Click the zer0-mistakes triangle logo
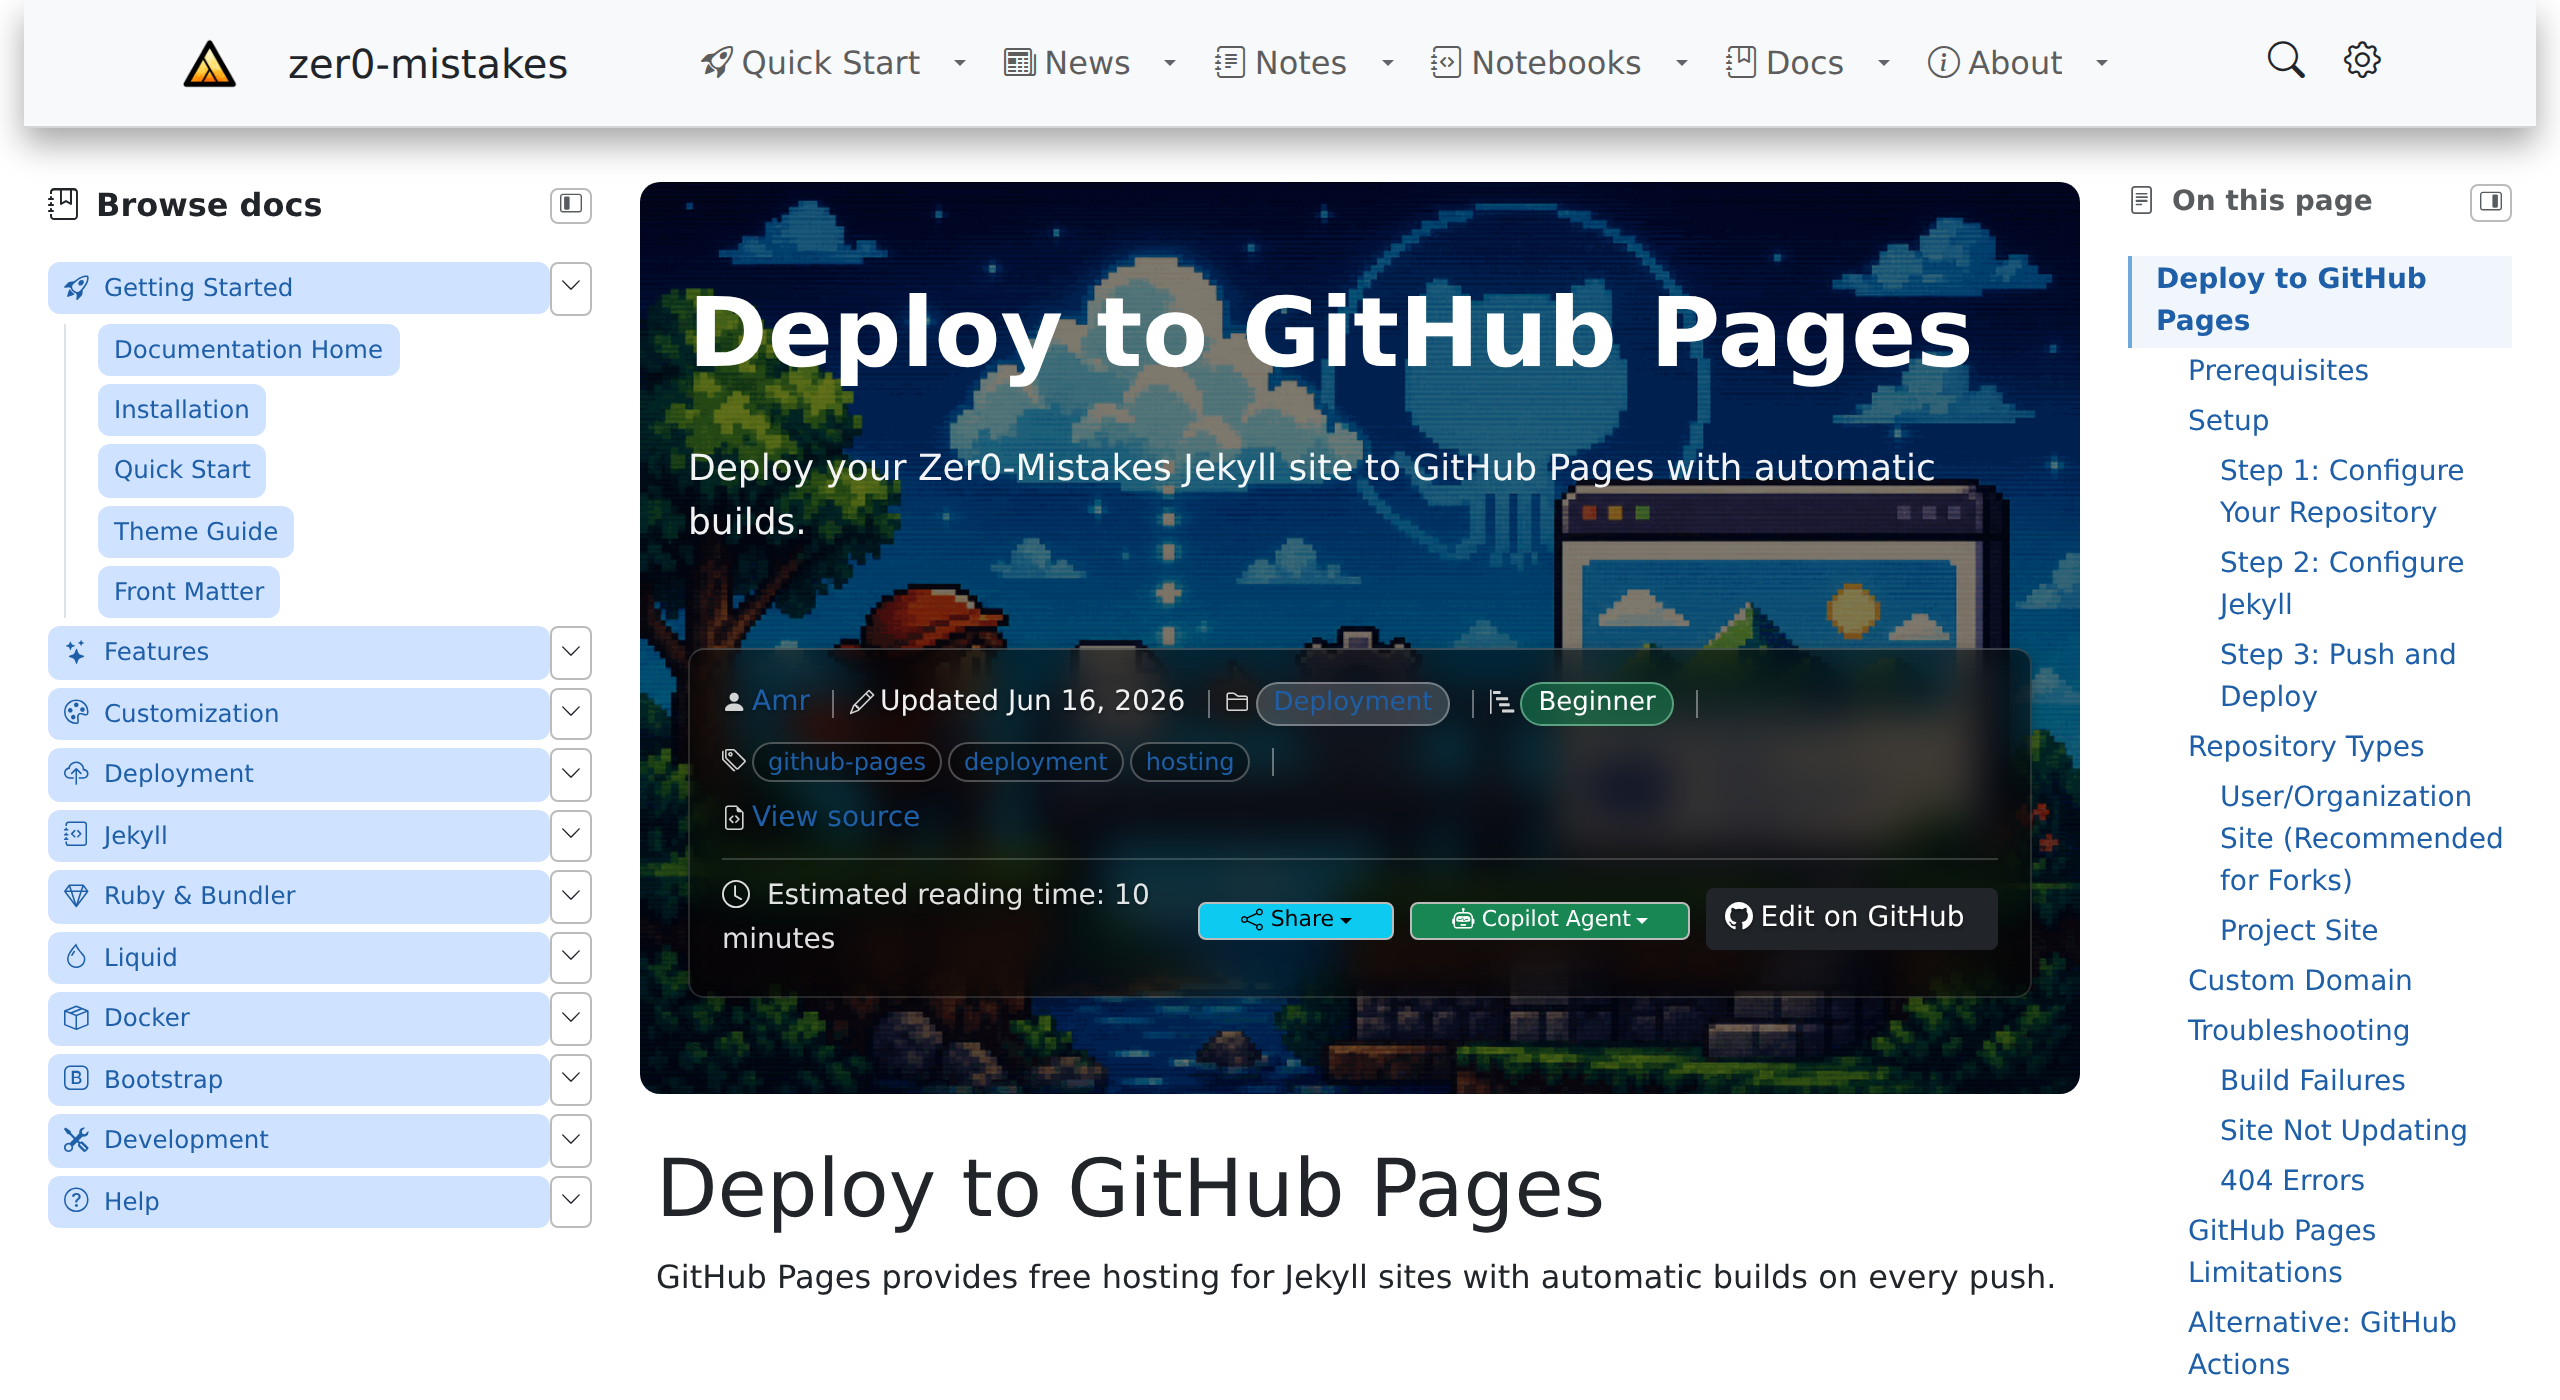The height and width of the screenshot is (1400, 2560). [x=210, y=64]
